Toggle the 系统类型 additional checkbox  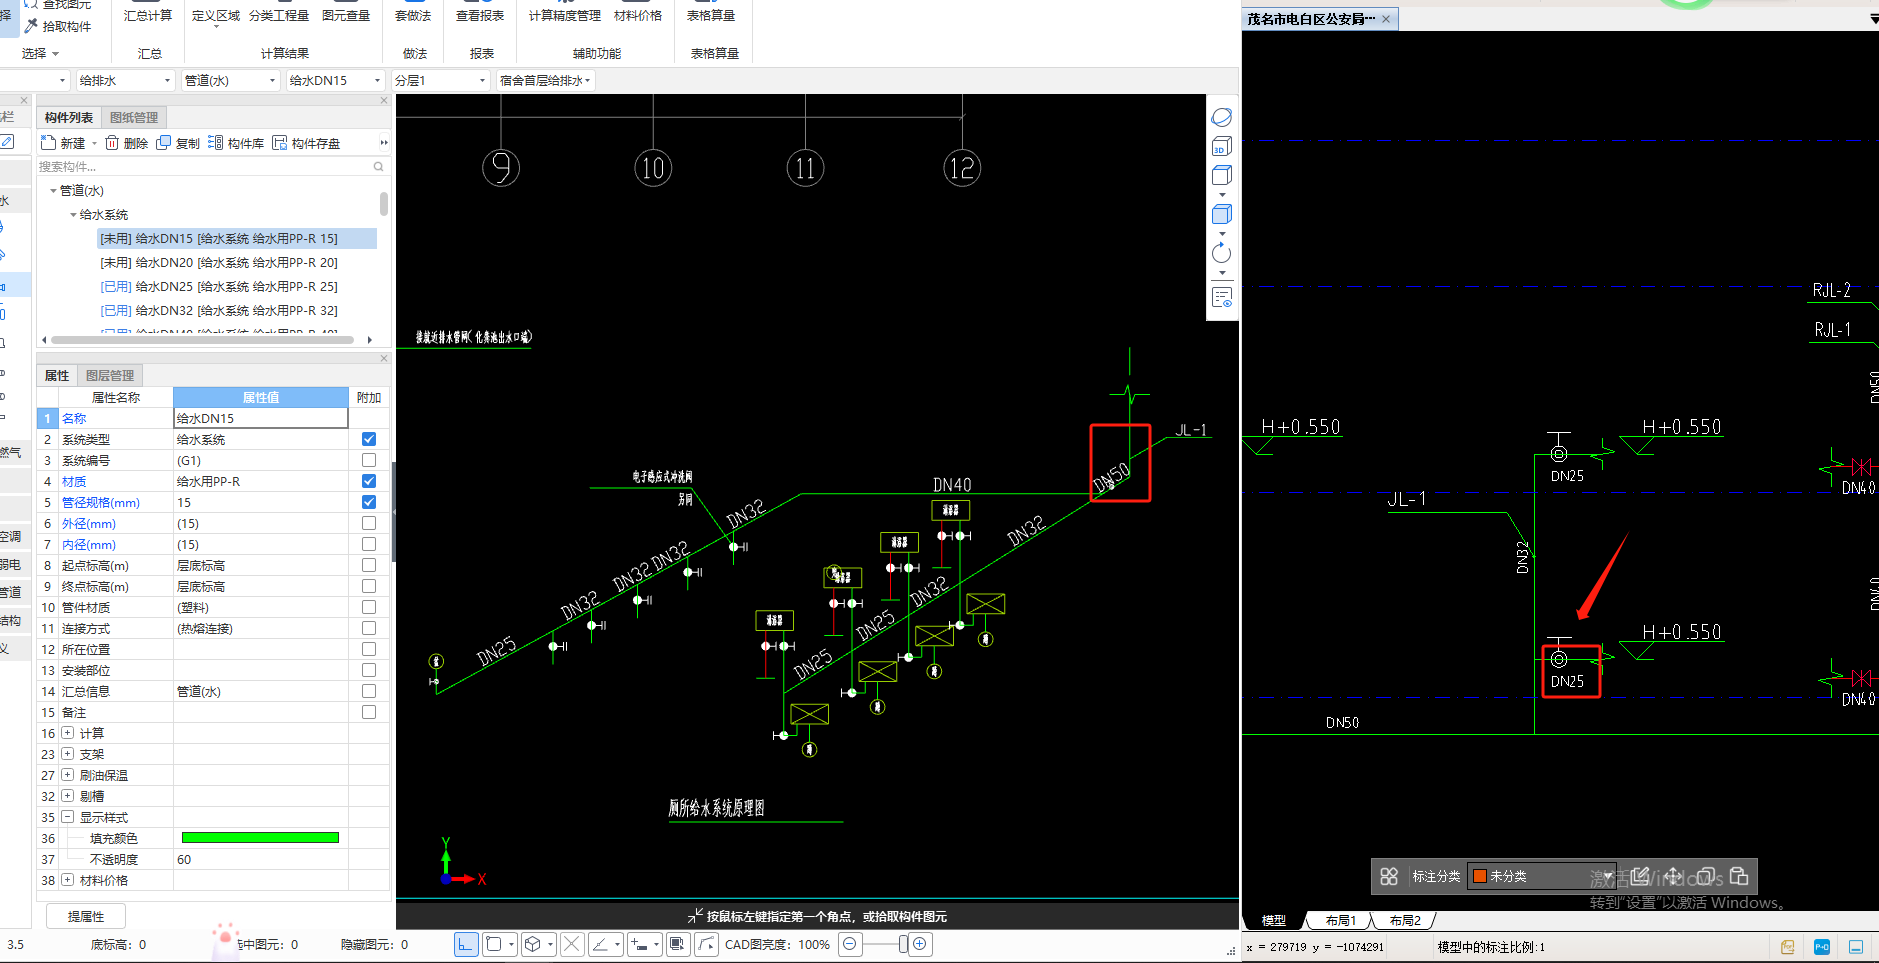(x=369, y=439)
